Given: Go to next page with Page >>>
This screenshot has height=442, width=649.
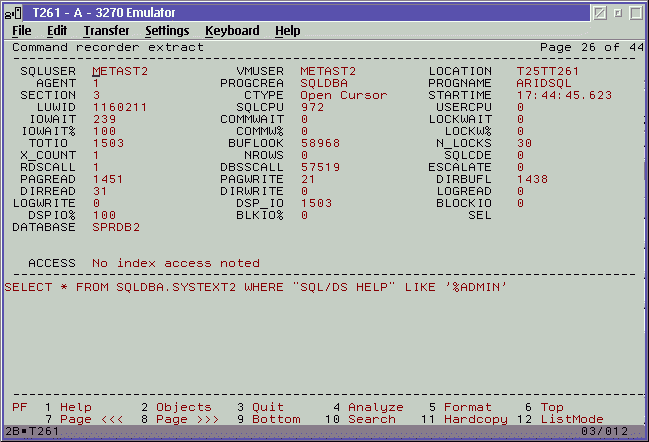Looking at the screenshot, I should coord(187,419).
